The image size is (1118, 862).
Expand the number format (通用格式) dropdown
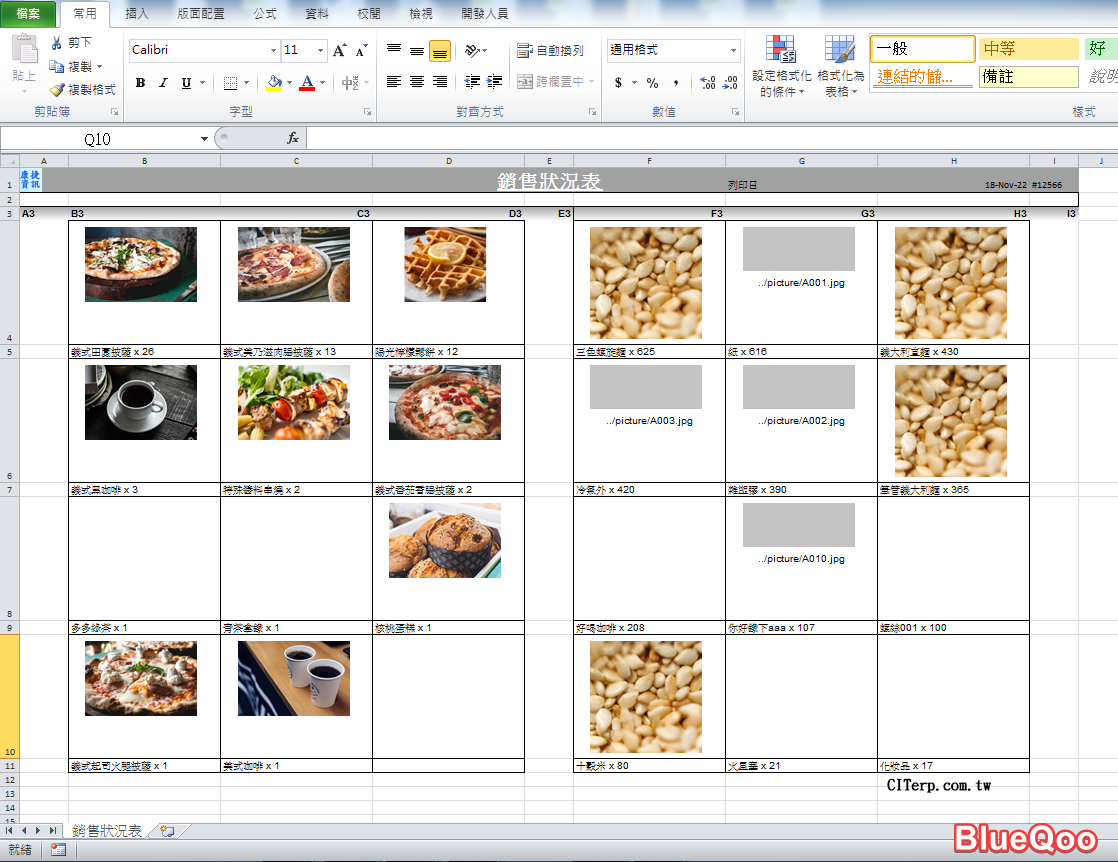pyautogui.click(x=733, y=51)
